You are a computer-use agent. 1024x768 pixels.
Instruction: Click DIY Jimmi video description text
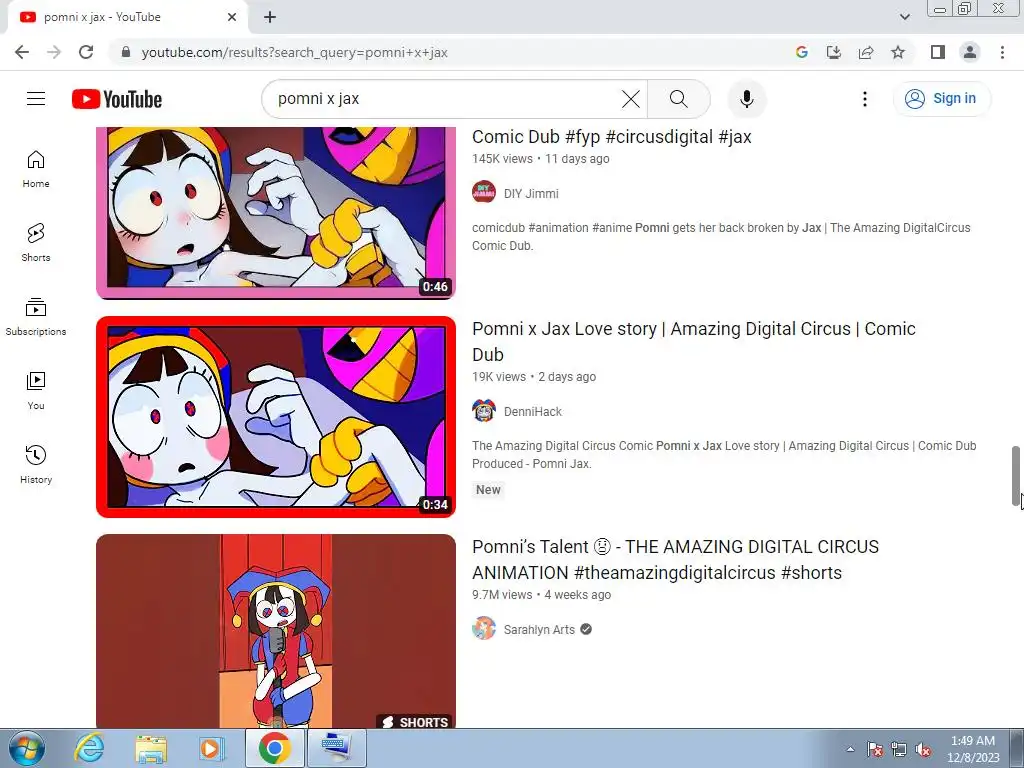click(721, 236)
